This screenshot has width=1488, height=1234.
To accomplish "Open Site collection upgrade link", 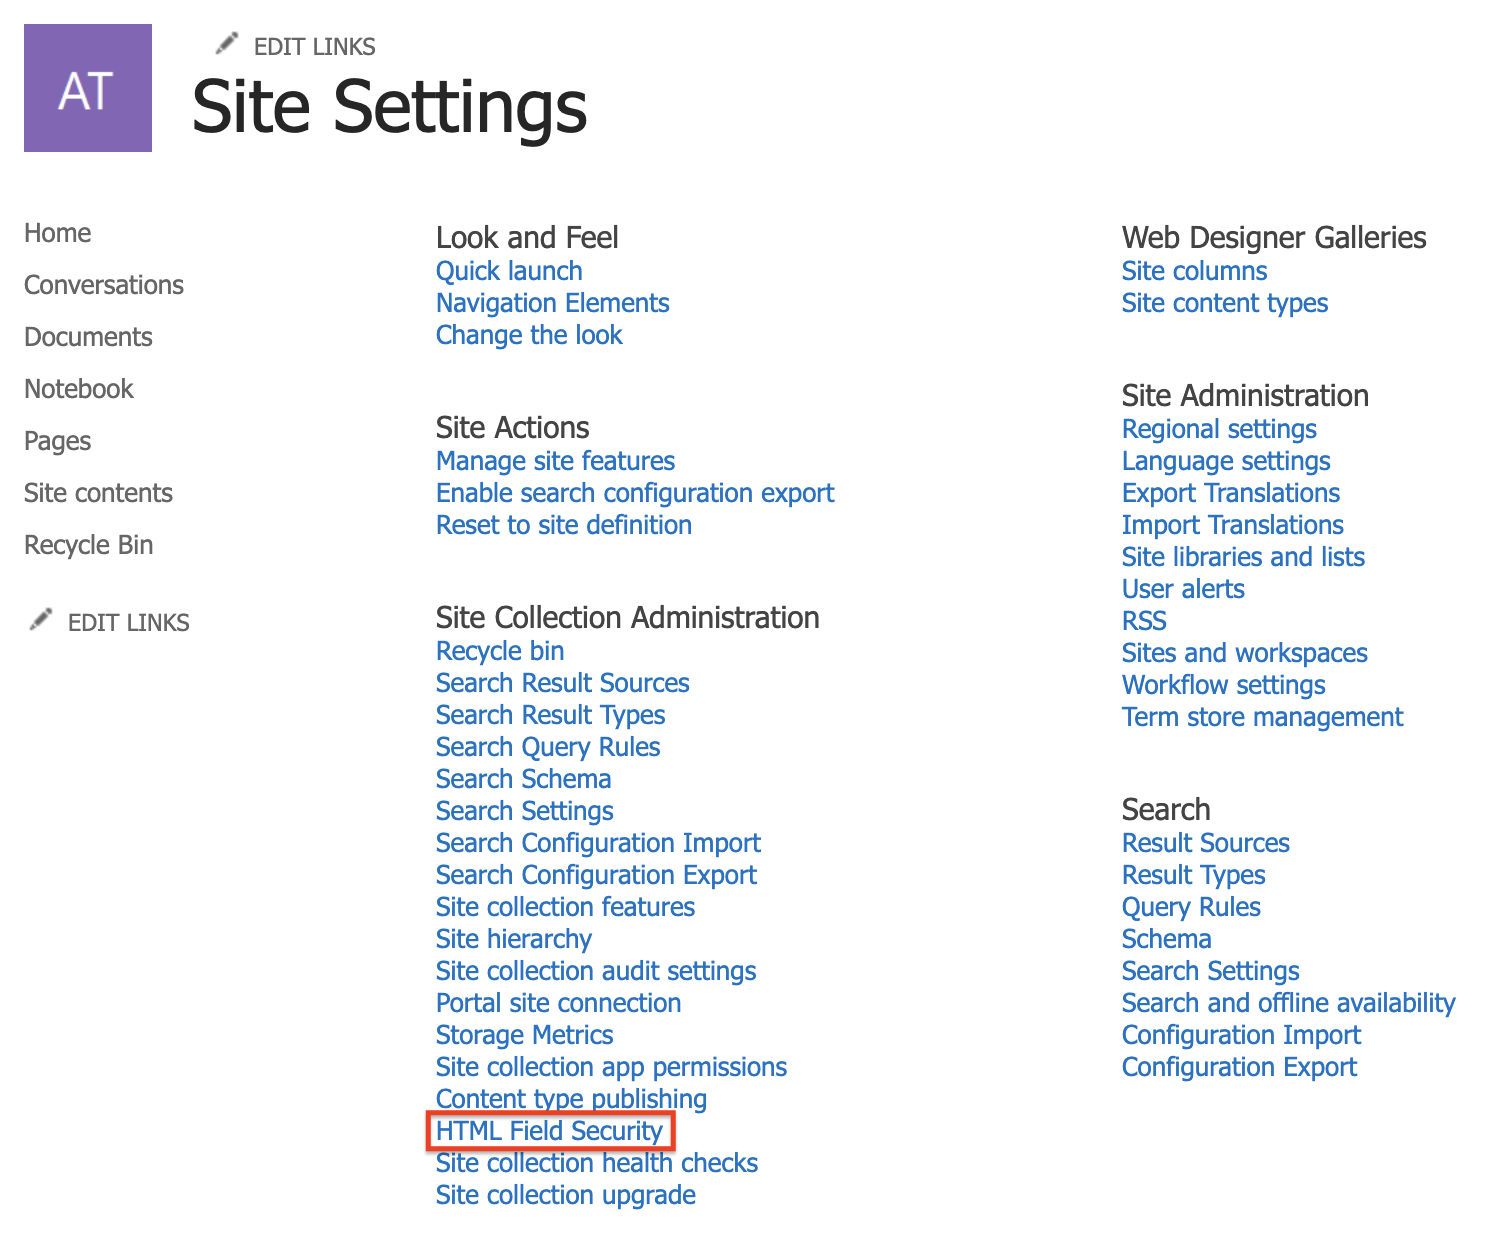I will point(565,1195).
